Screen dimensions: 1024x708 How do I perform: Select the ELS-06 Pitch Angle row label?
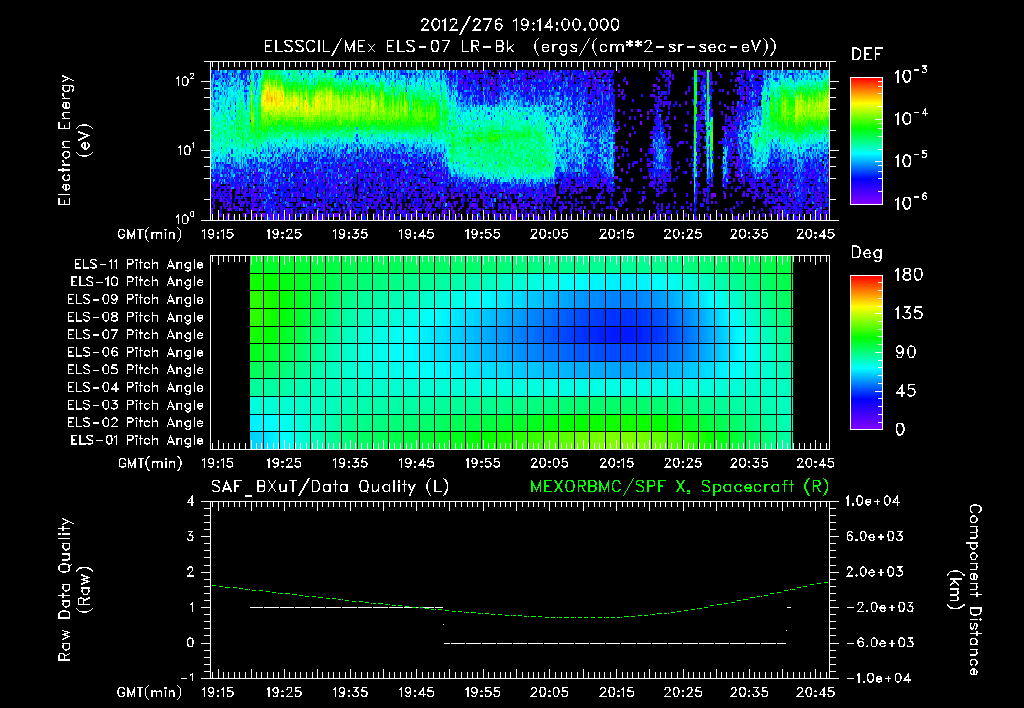[x=135, y=352]
